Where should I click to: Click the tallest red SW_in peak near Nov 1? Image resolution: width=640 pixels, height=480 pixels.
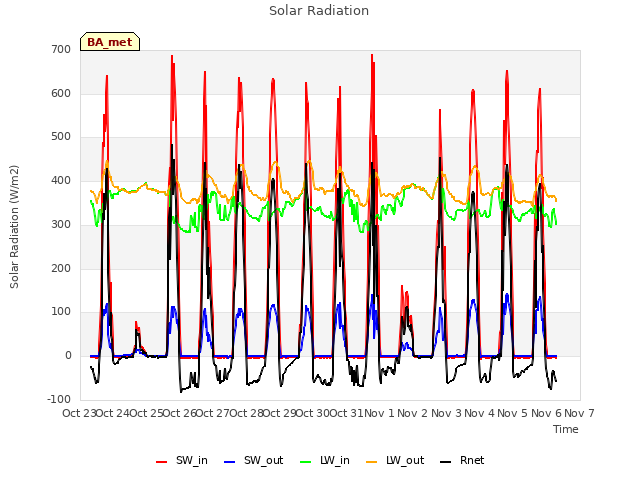pos(372,56)
